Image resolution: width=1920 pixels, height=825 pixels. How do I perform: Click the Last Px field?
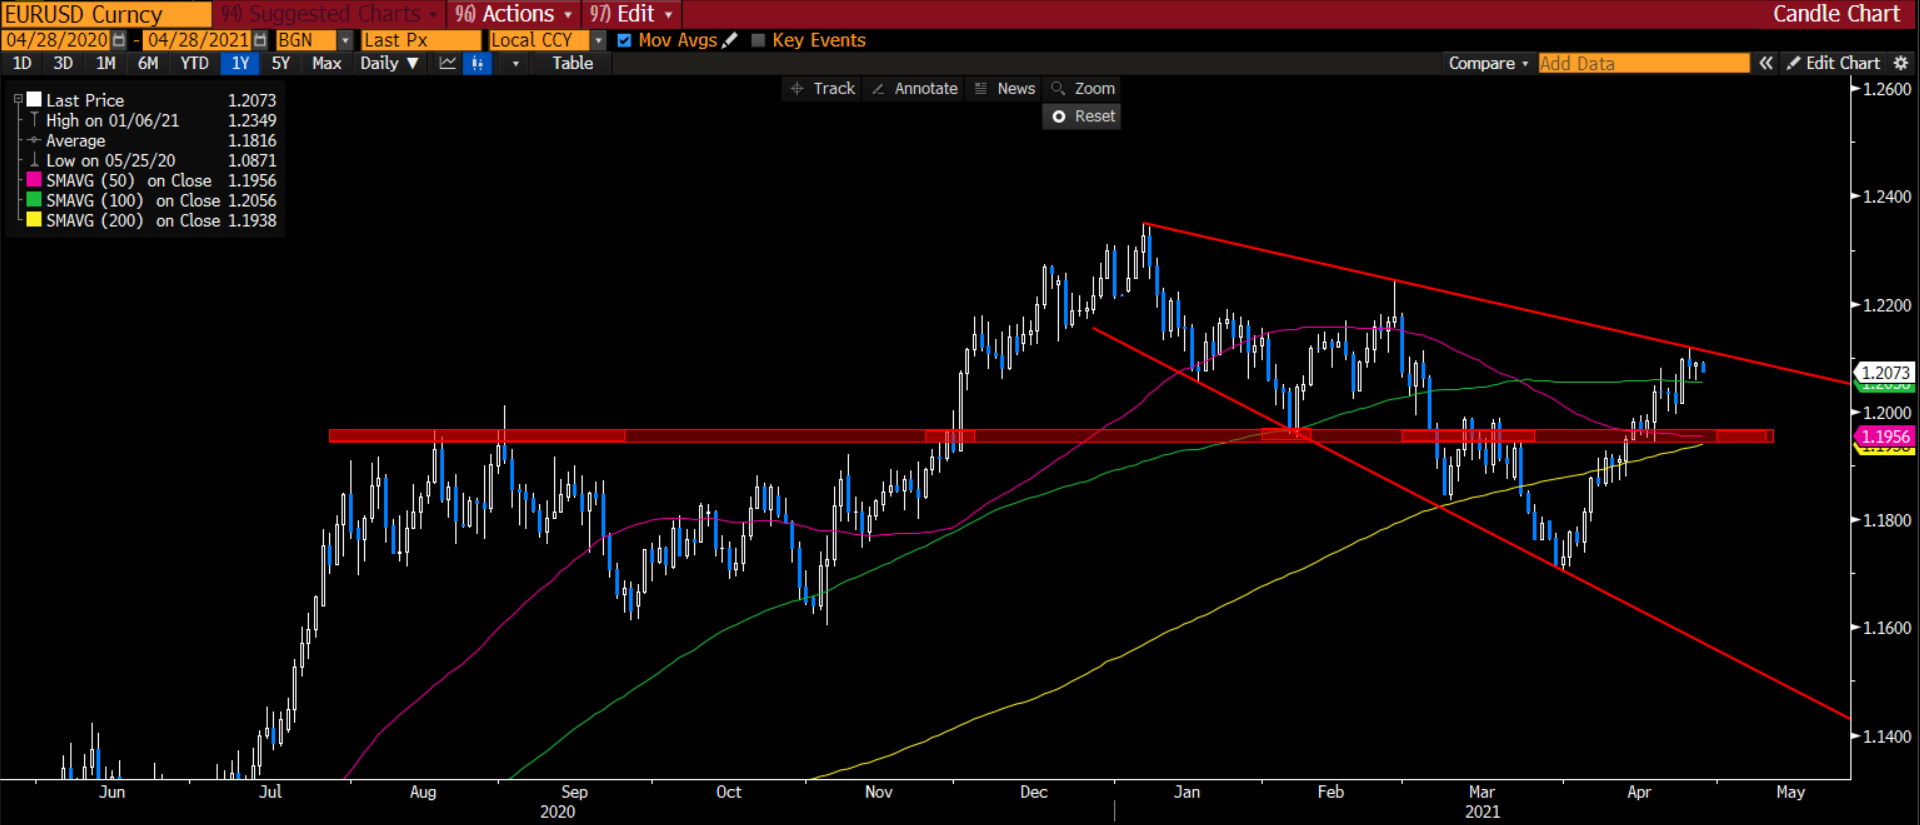421,40
